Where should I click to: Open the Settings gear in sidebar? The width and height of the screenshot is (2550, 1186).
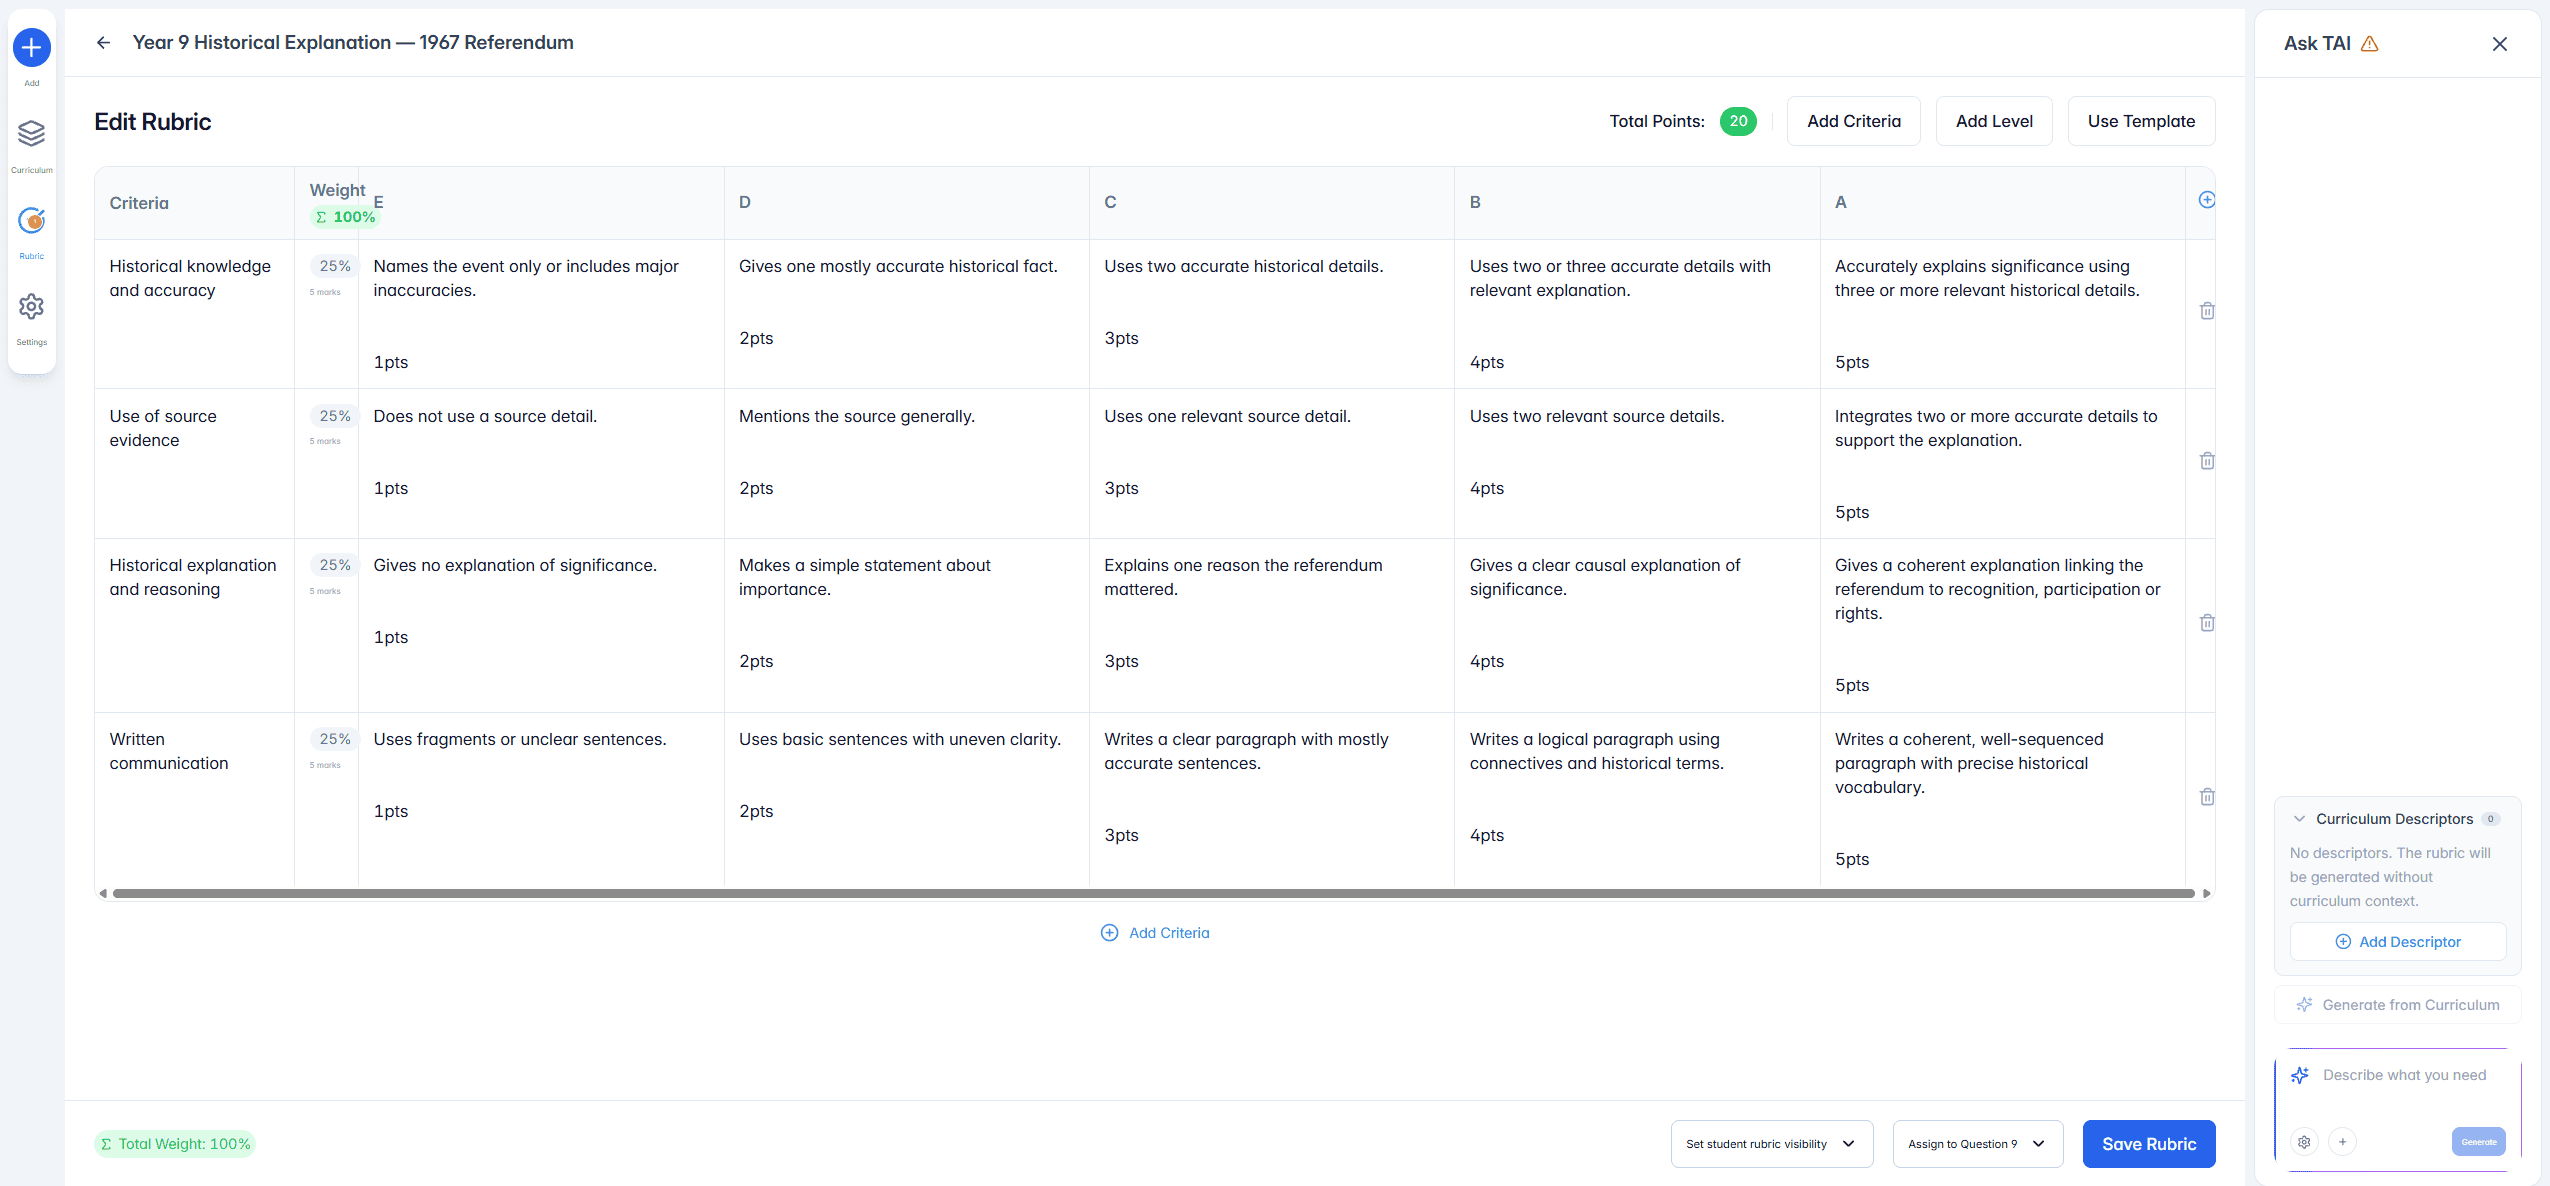click(x=32, y=306)
